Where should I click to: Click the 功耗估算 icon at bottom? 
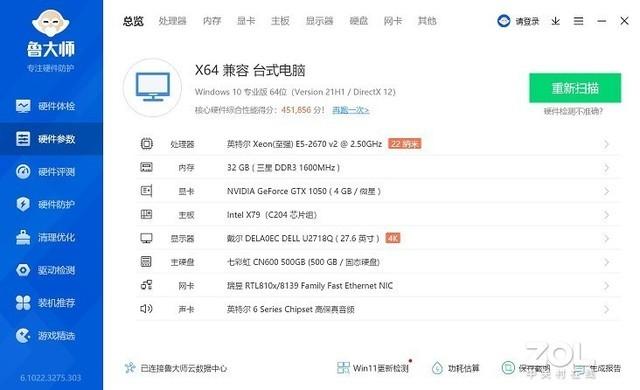pyautogui.click(x=437, y=368)
